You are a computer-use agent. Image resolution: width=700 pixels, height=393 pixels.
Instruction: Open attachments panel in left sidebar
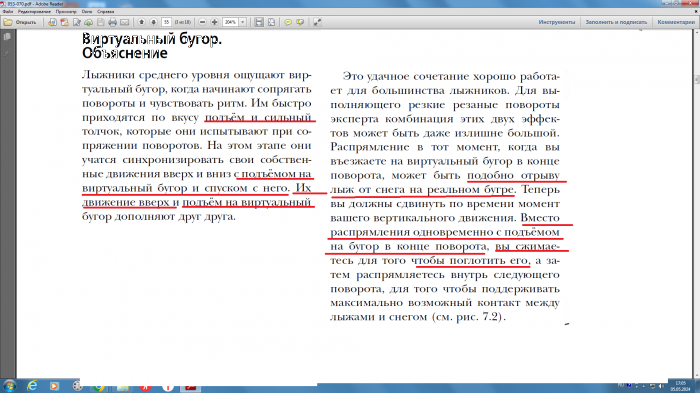point(7,52)
